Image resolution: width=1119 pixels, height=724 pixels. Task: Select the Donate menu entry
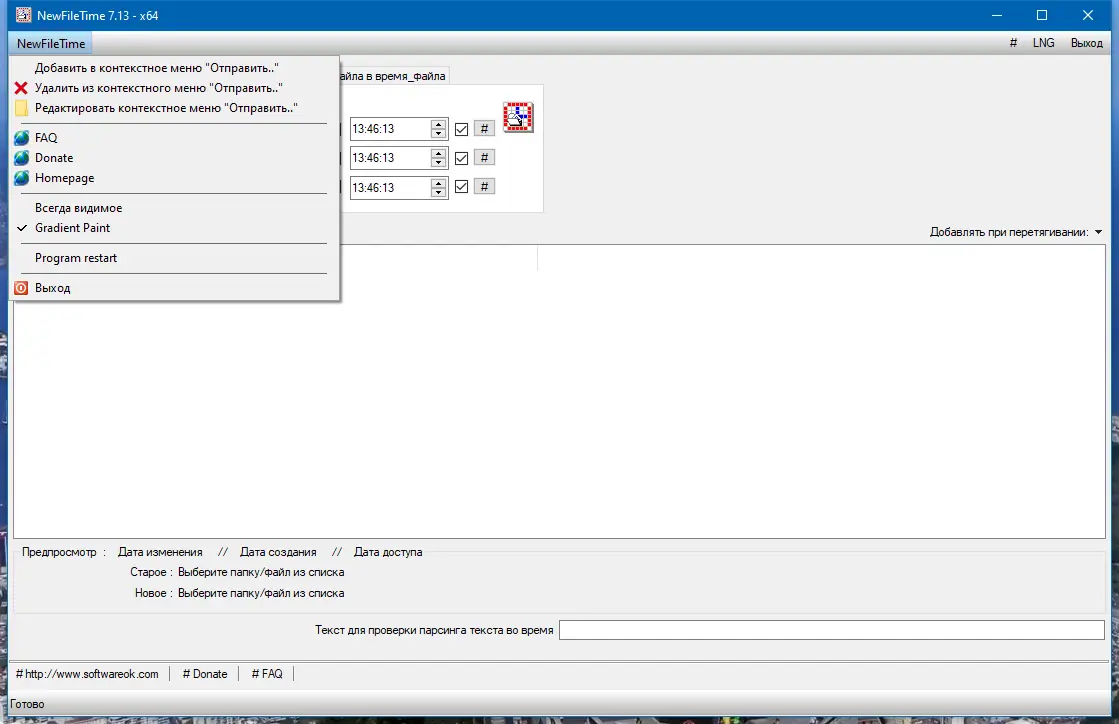pos(174,158)
